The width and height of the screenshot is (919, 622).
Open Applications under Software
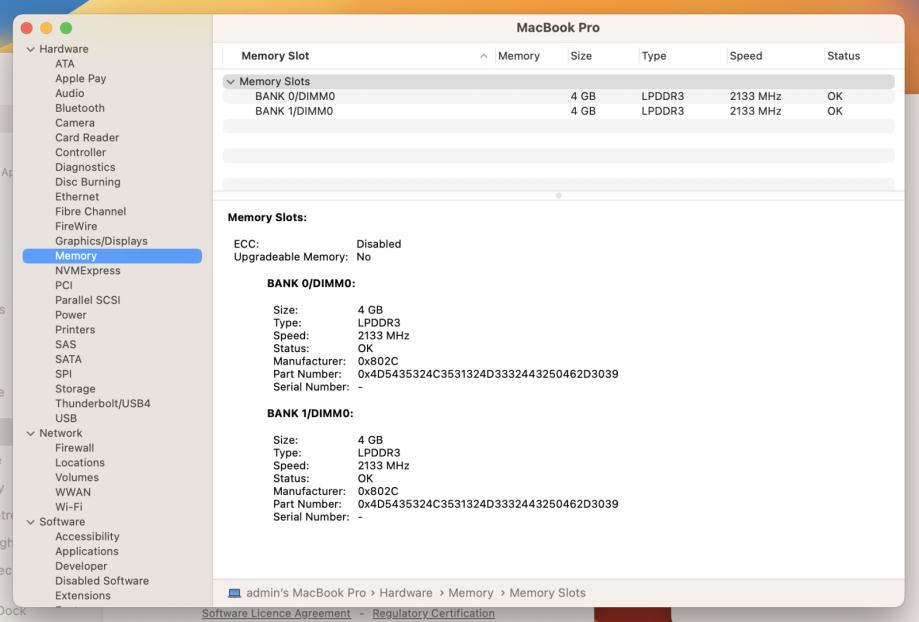tap(86, 551)
